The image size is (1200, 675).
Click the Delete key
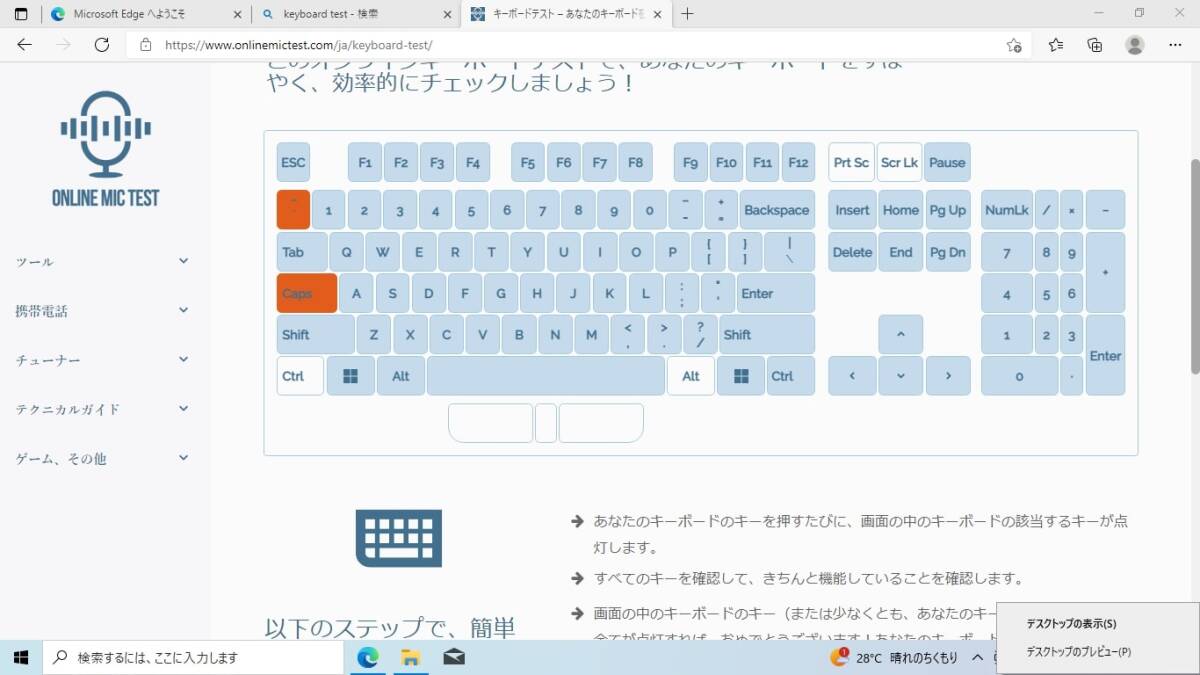tap(852, 252)
